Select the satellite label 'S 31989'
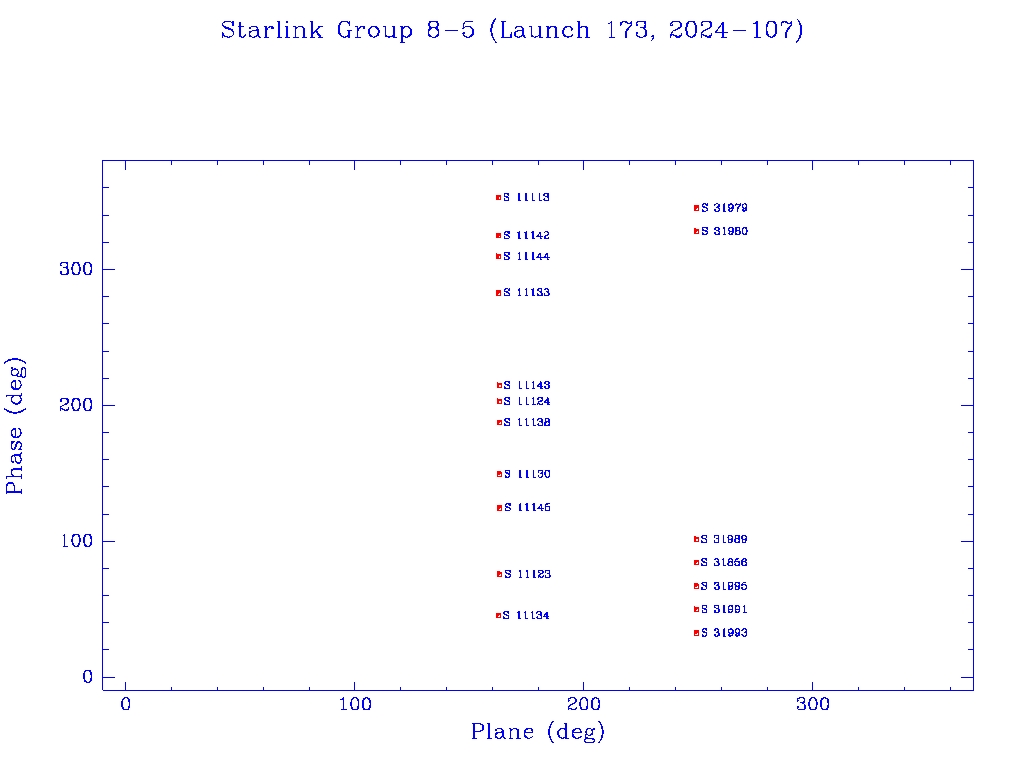Screen dimensions: 1024x768 point(724,539)
